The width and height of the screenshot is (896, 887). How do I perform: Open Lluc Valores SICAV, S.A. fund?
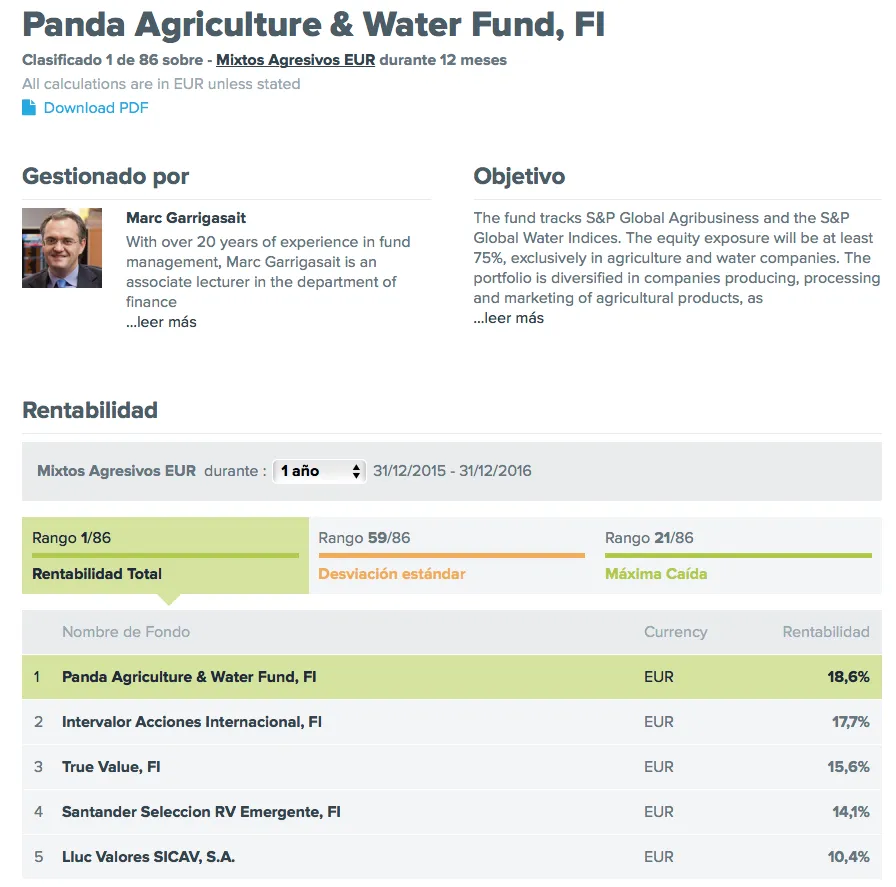[148, 857]
